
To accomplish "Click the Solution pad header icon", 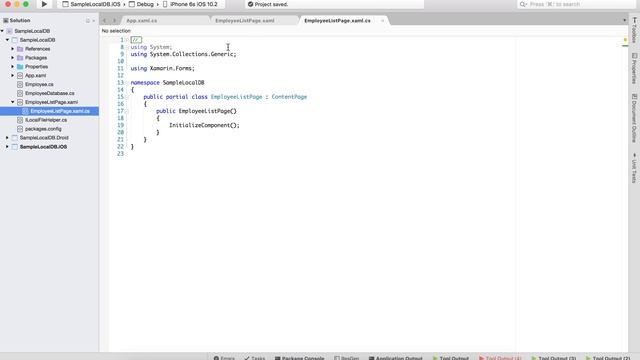I will pos(6,20).
